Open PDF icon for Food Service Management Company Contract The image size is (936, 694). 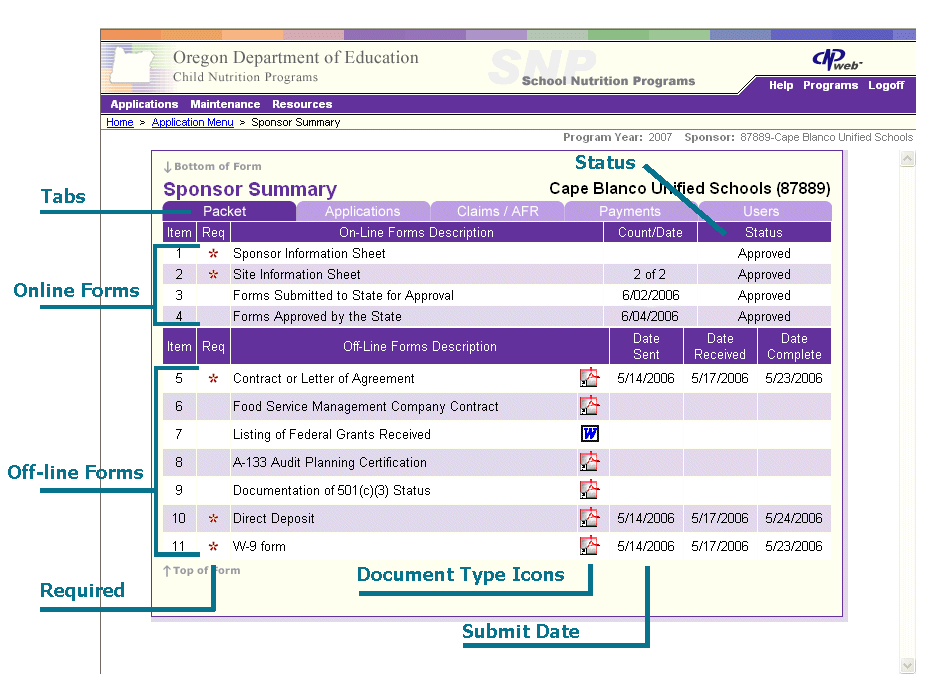590,406
